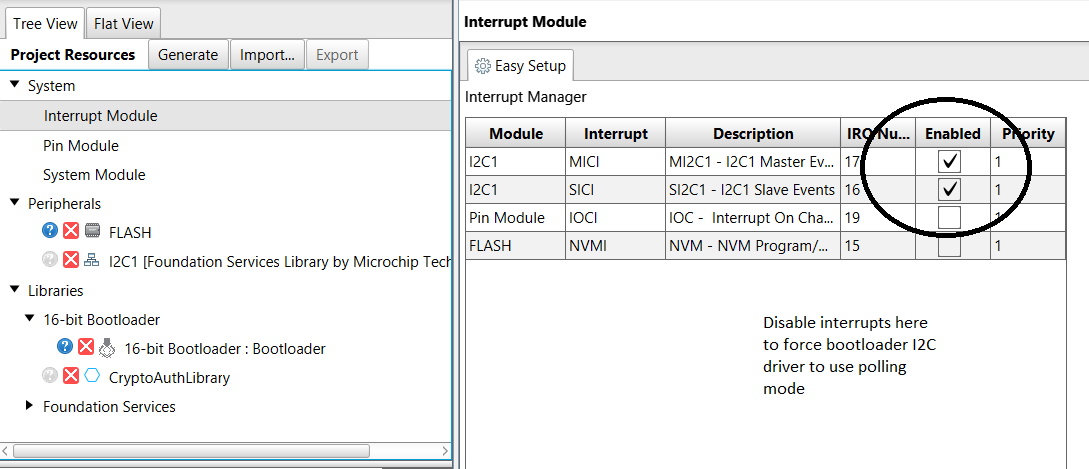Open System Module in the tree

click(x=94, y=175)
